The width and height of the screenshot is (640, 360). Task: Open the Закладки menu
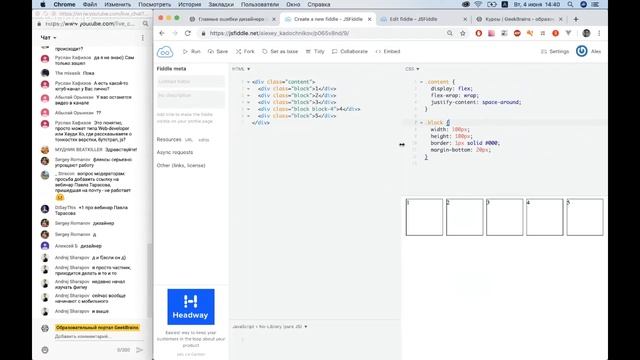pos(221,4)
